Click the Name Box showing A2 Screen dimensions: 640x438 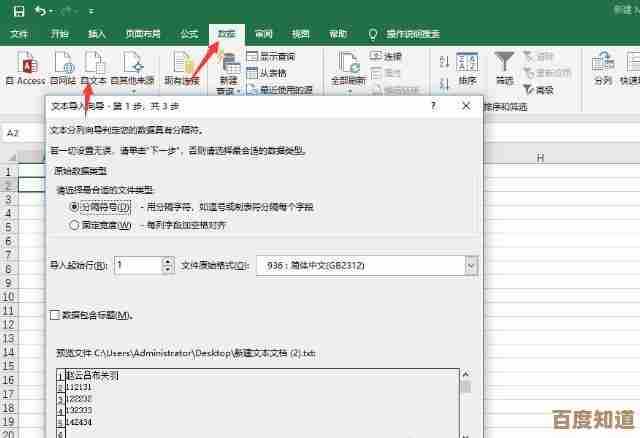point(24,133)
